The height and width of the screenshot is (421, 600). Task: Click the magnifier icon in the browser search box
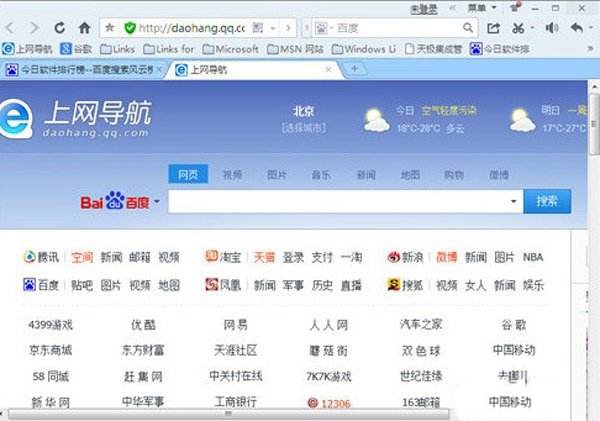467,28
